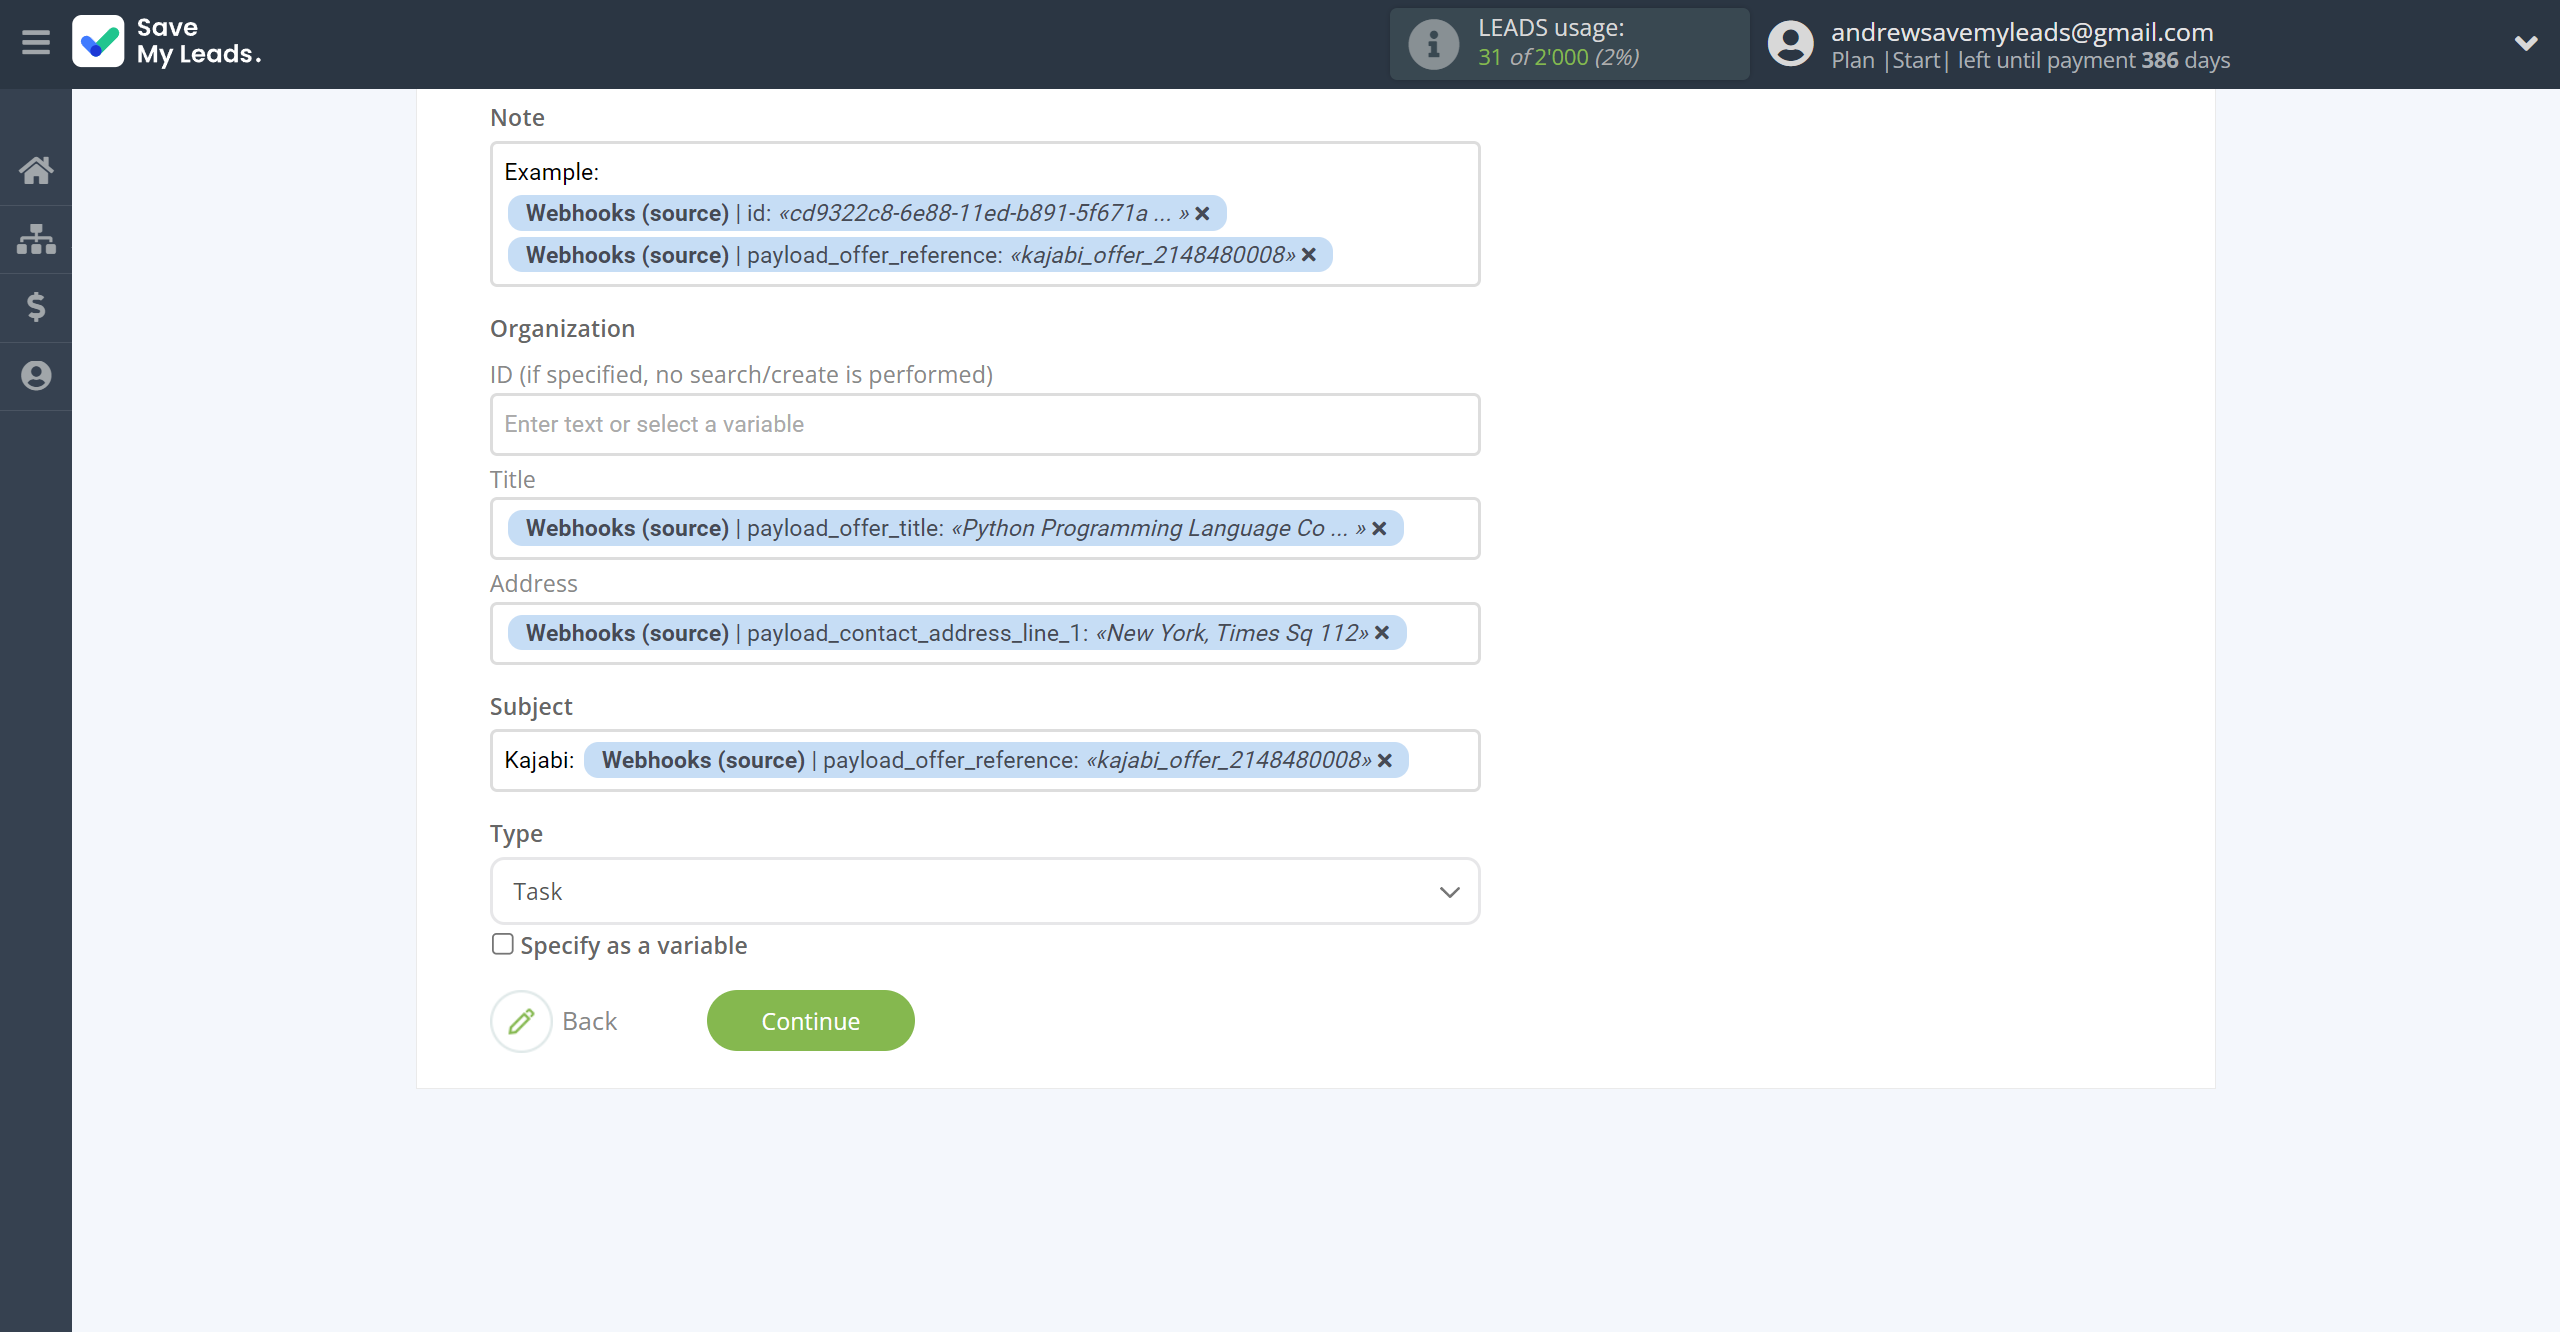Click the Continue button

810,1021
